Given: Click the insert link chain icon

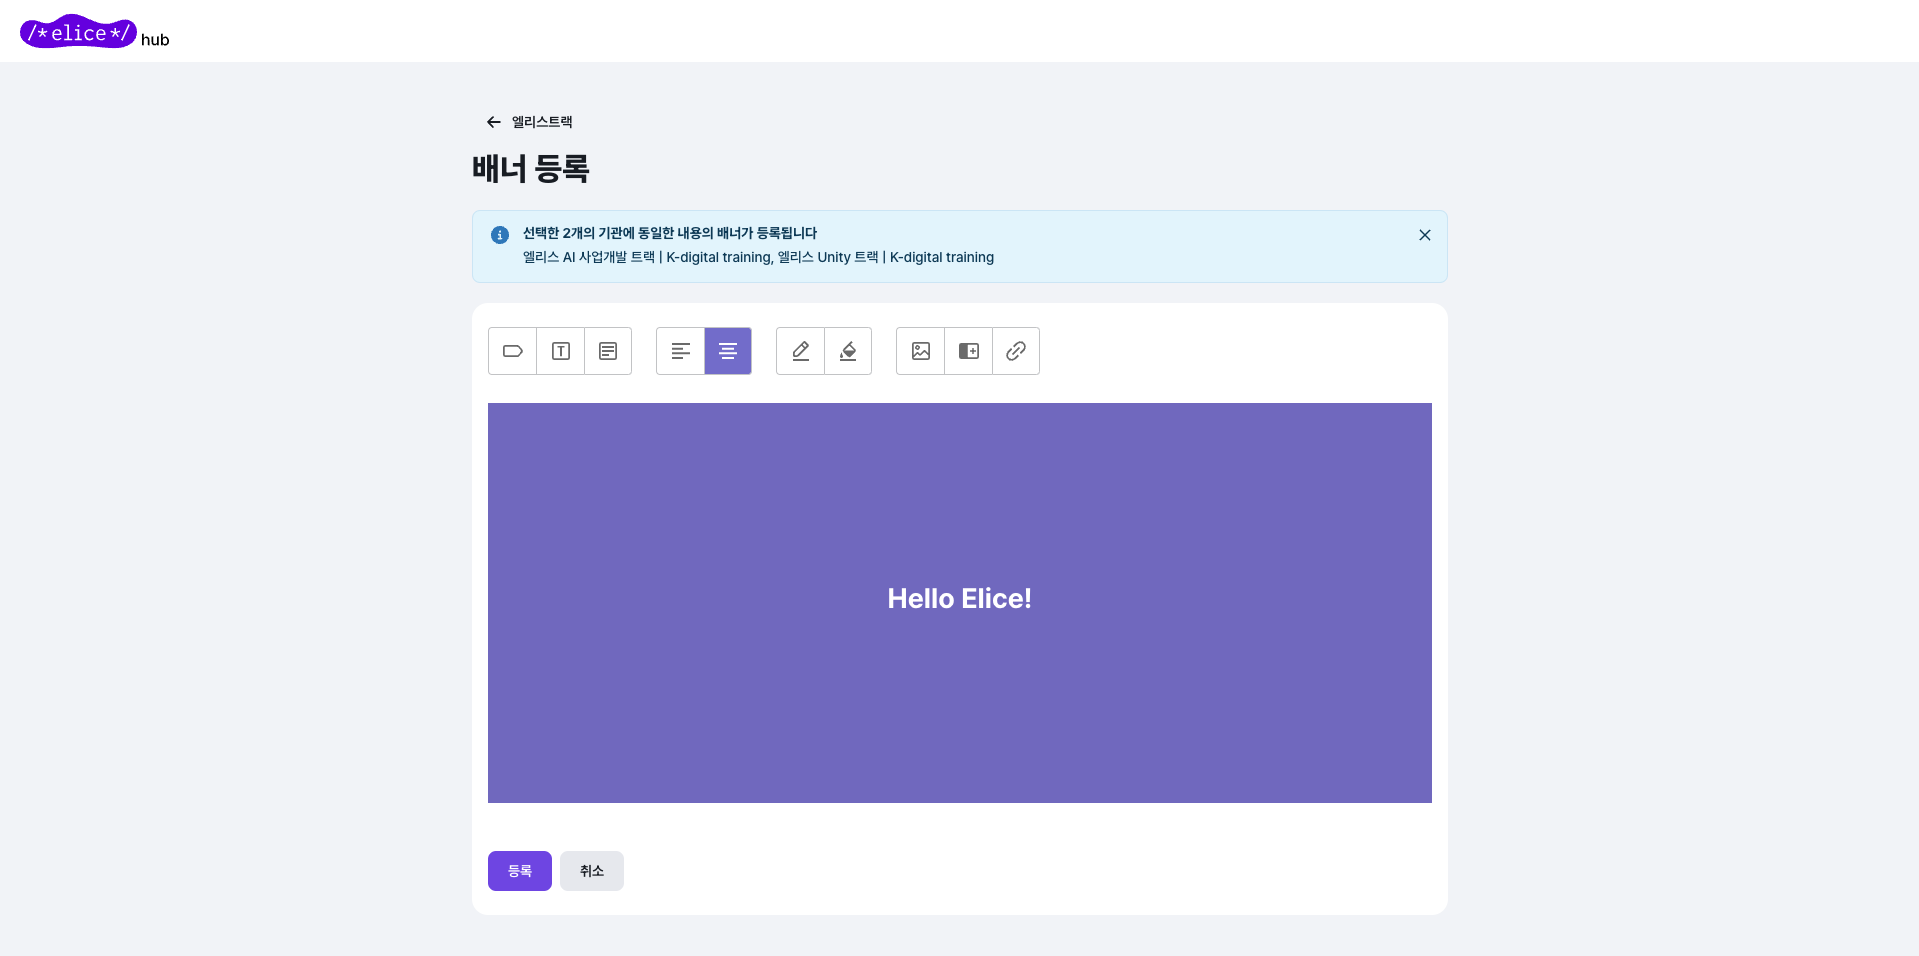Looking at the screenshot, I should coord(1016,351).
